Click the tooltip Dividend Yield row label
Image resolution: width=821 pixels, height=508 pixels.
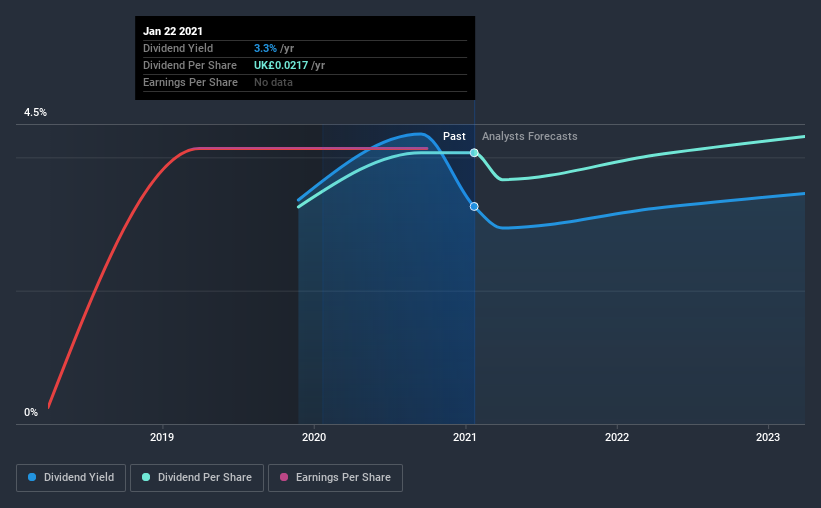point(178,48)
